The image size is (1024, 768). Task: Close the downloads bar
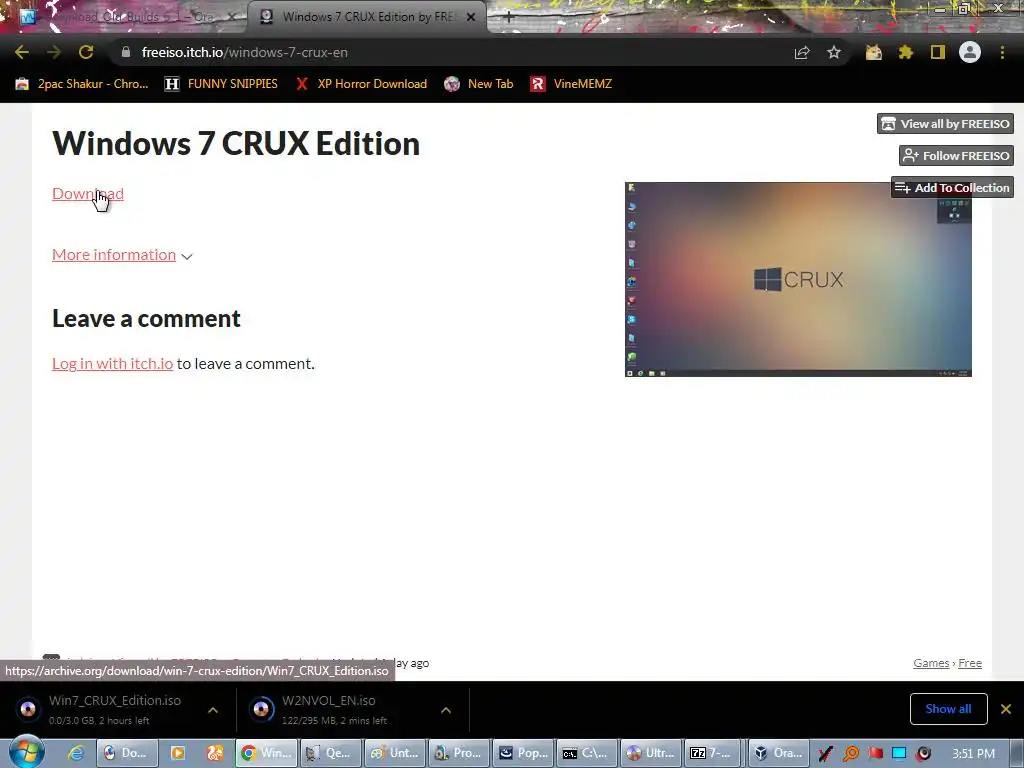click(1006, 709)
